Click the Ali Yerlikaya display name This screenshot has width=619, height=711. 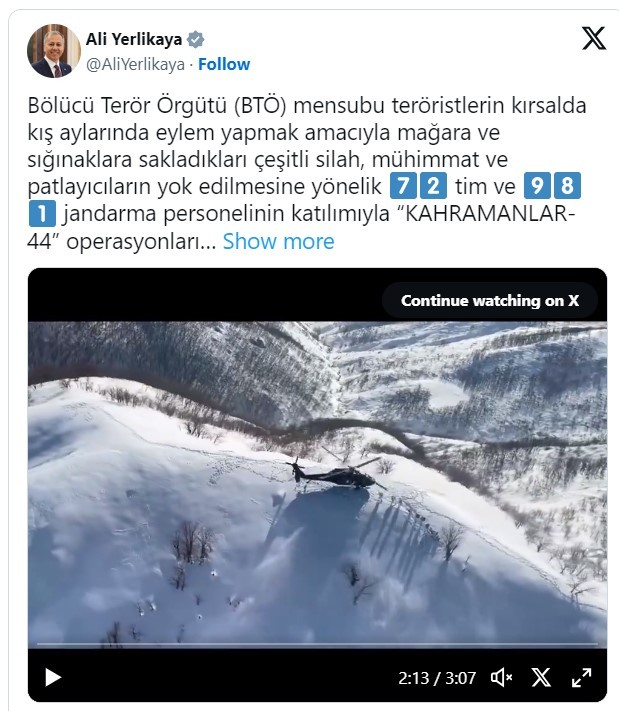point(134,39)
